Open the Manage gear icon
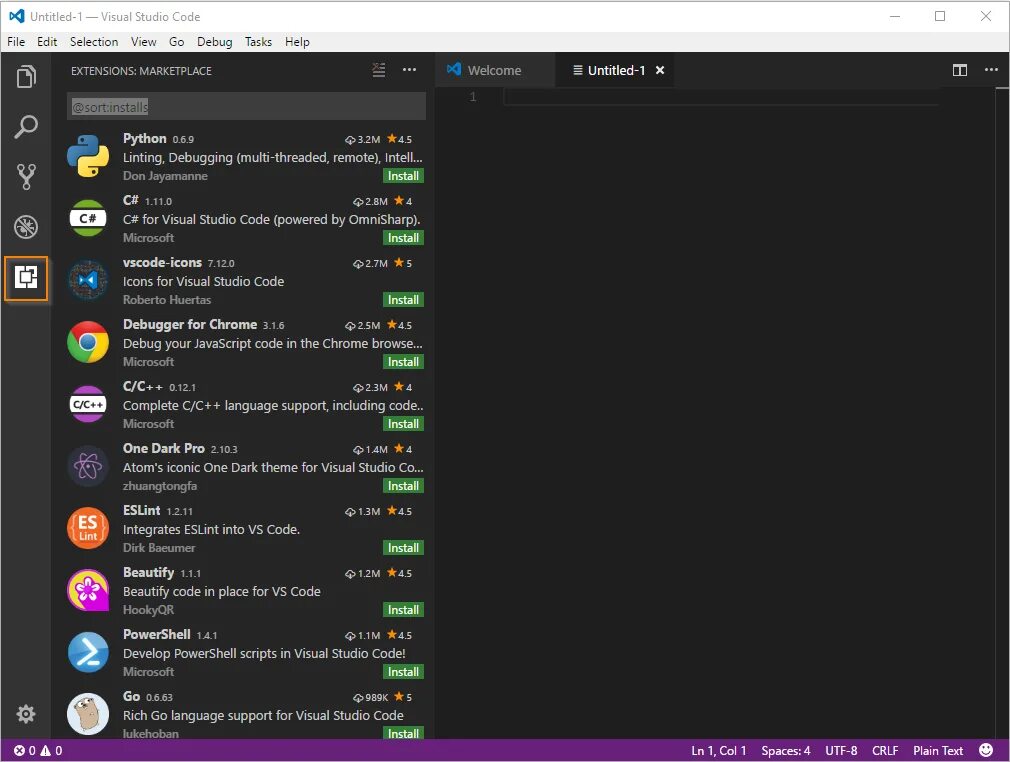1010x762 pixels. 26,714
